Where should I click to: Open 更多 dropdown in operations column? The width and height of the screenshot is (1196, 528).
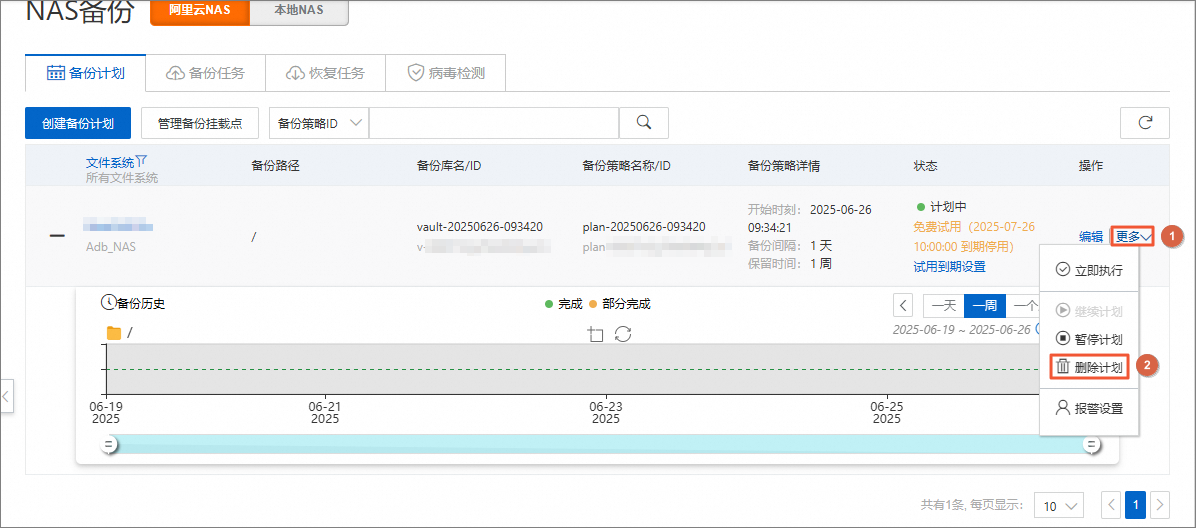click(x=1133, y=237)
